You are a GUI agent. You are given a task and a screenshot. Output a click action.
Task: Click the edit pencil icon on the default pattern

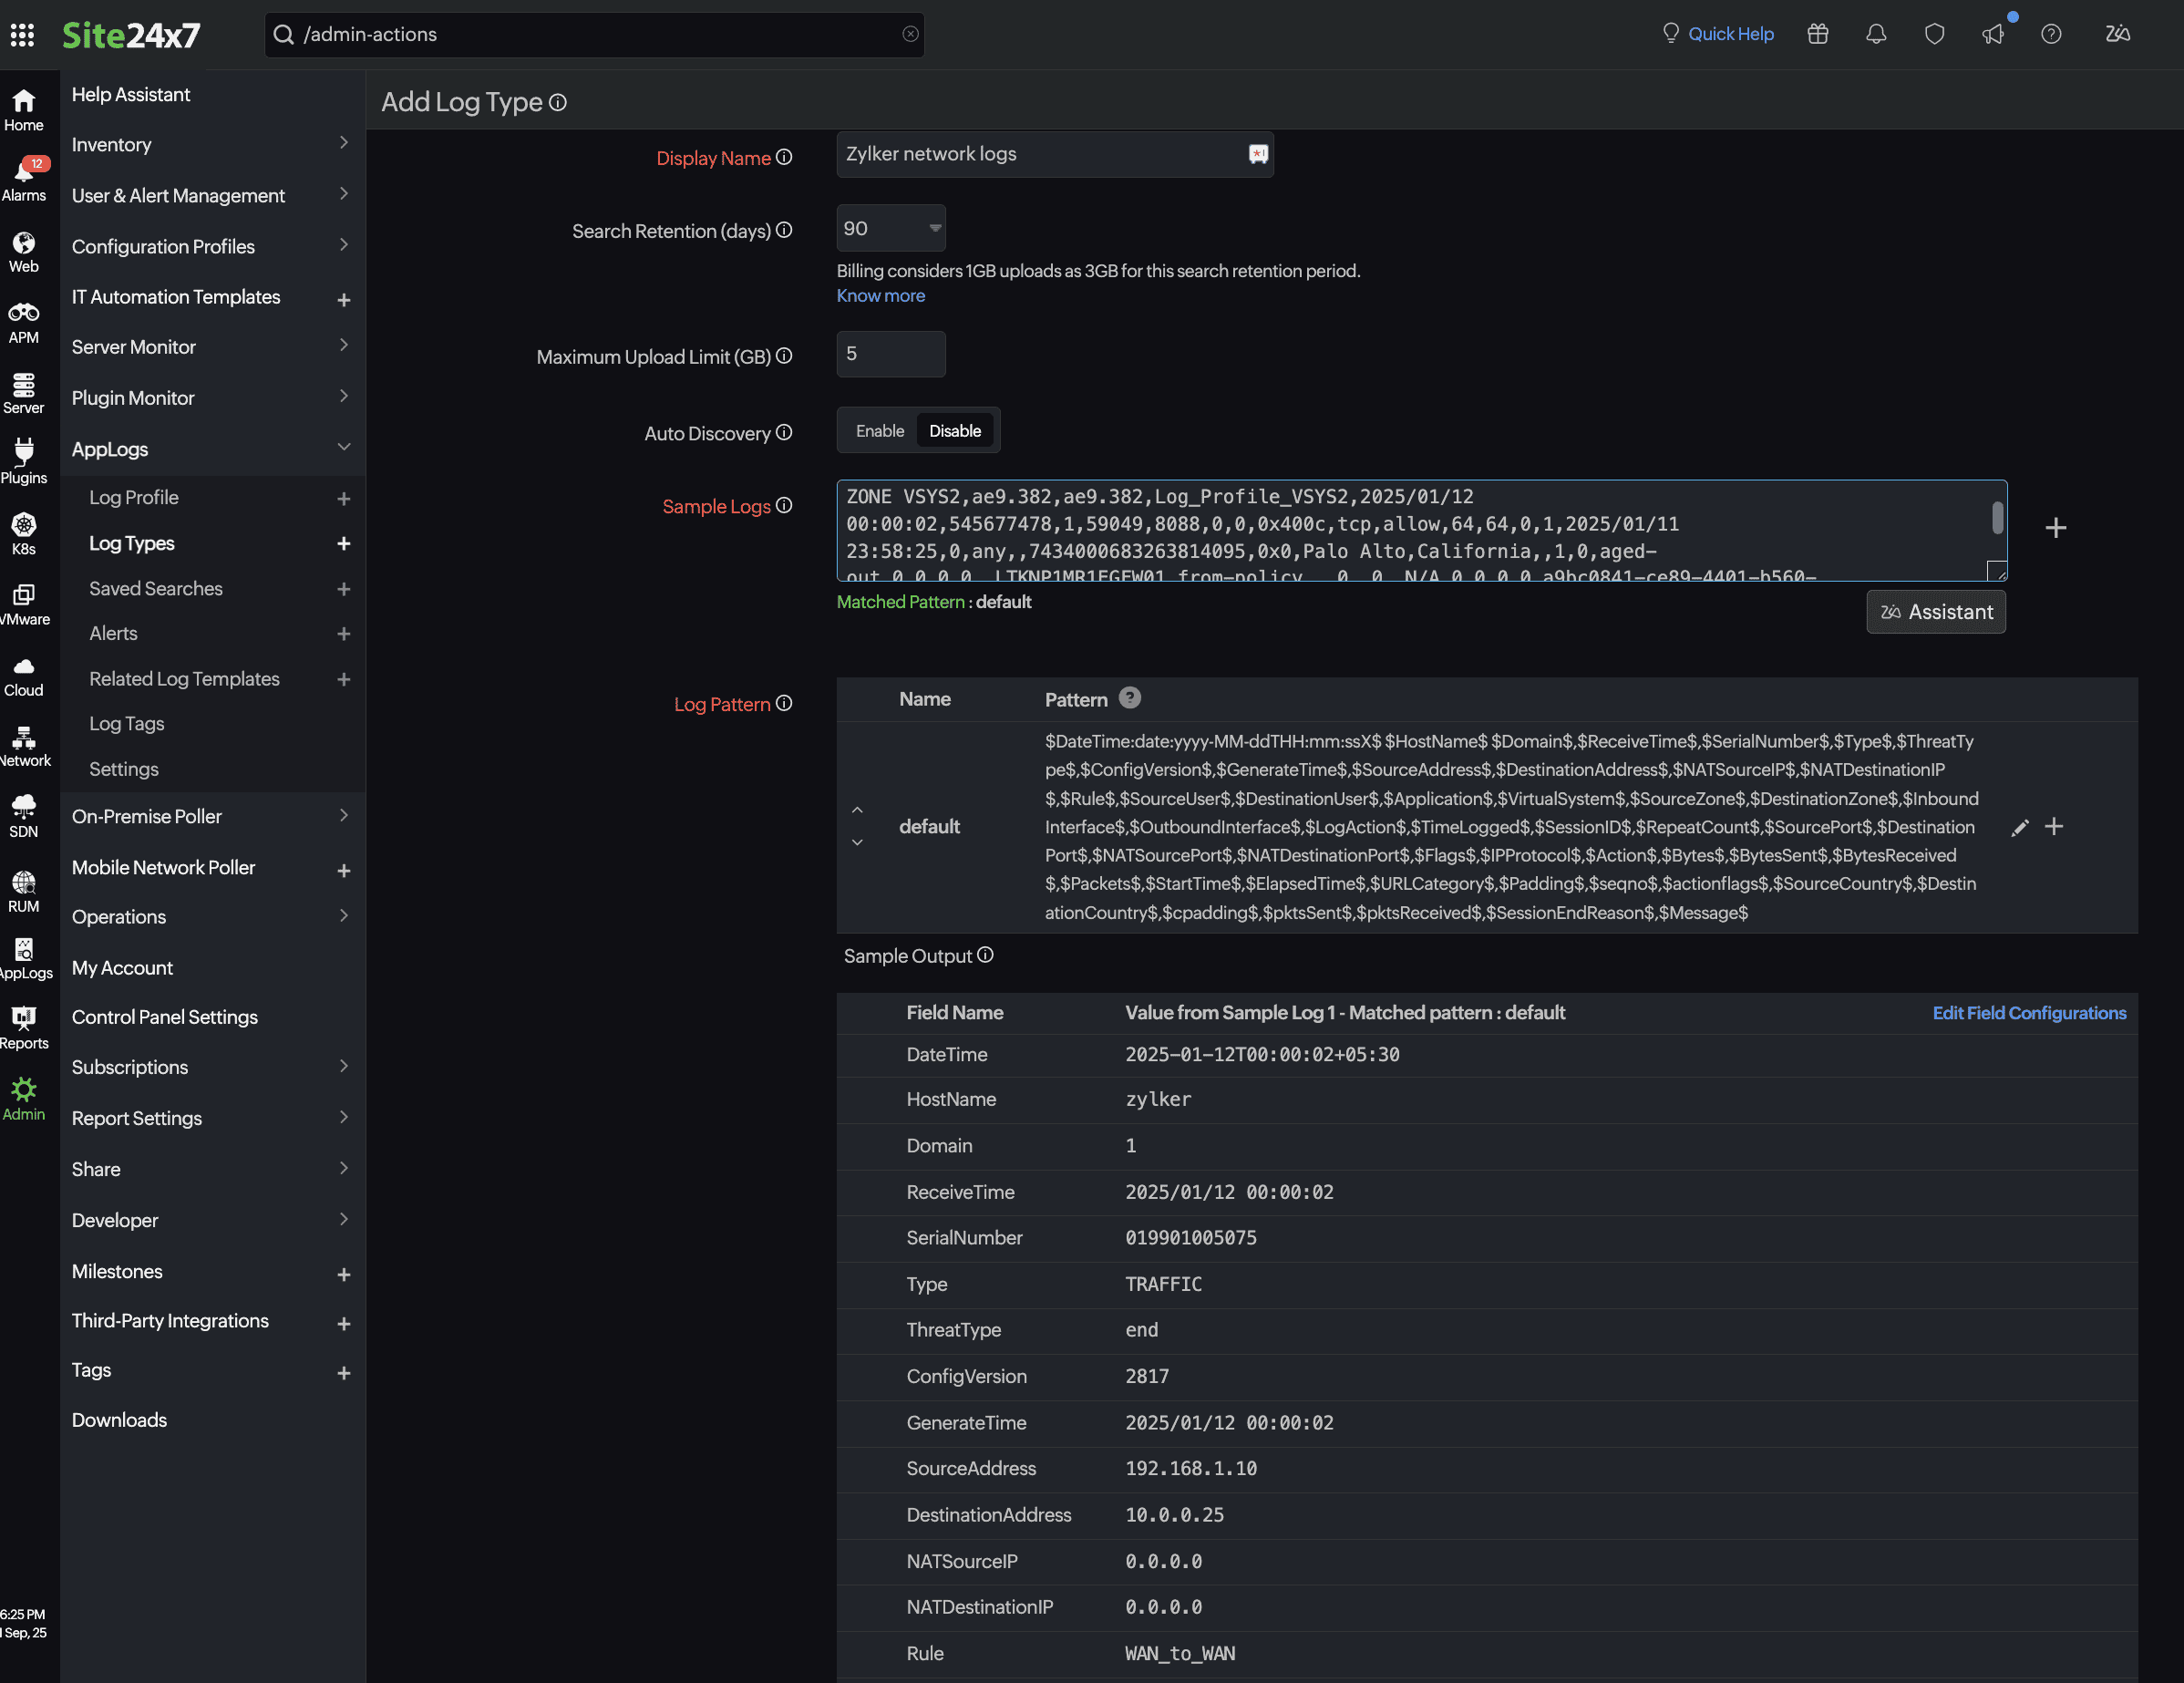(2021, 827)
